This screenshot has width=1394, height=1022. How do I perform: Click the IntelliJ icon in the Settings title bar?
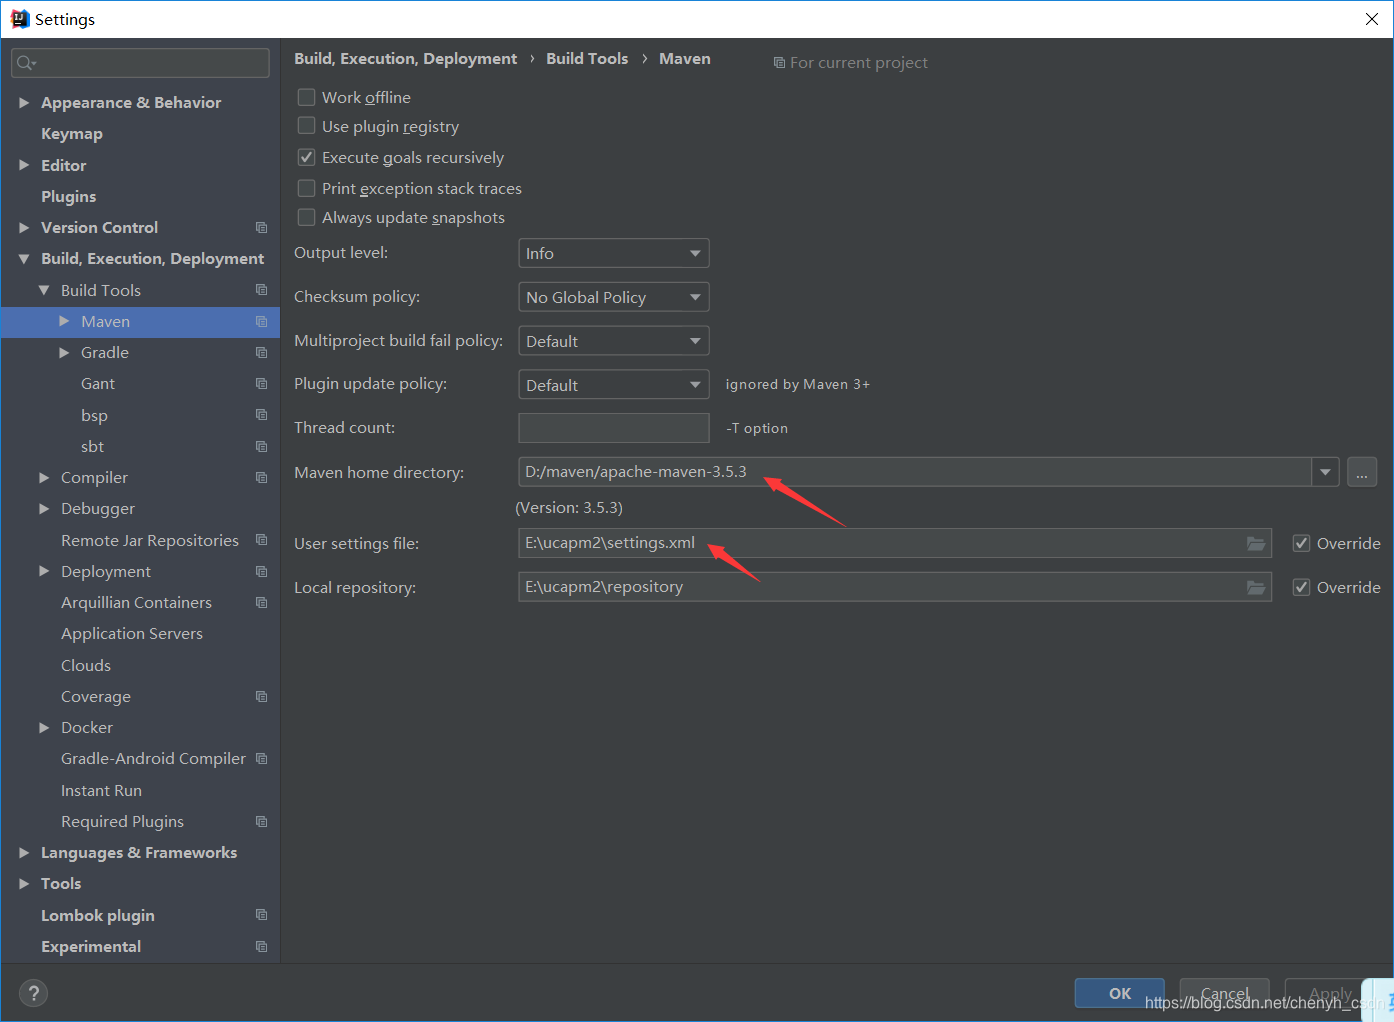click(19, 19)
